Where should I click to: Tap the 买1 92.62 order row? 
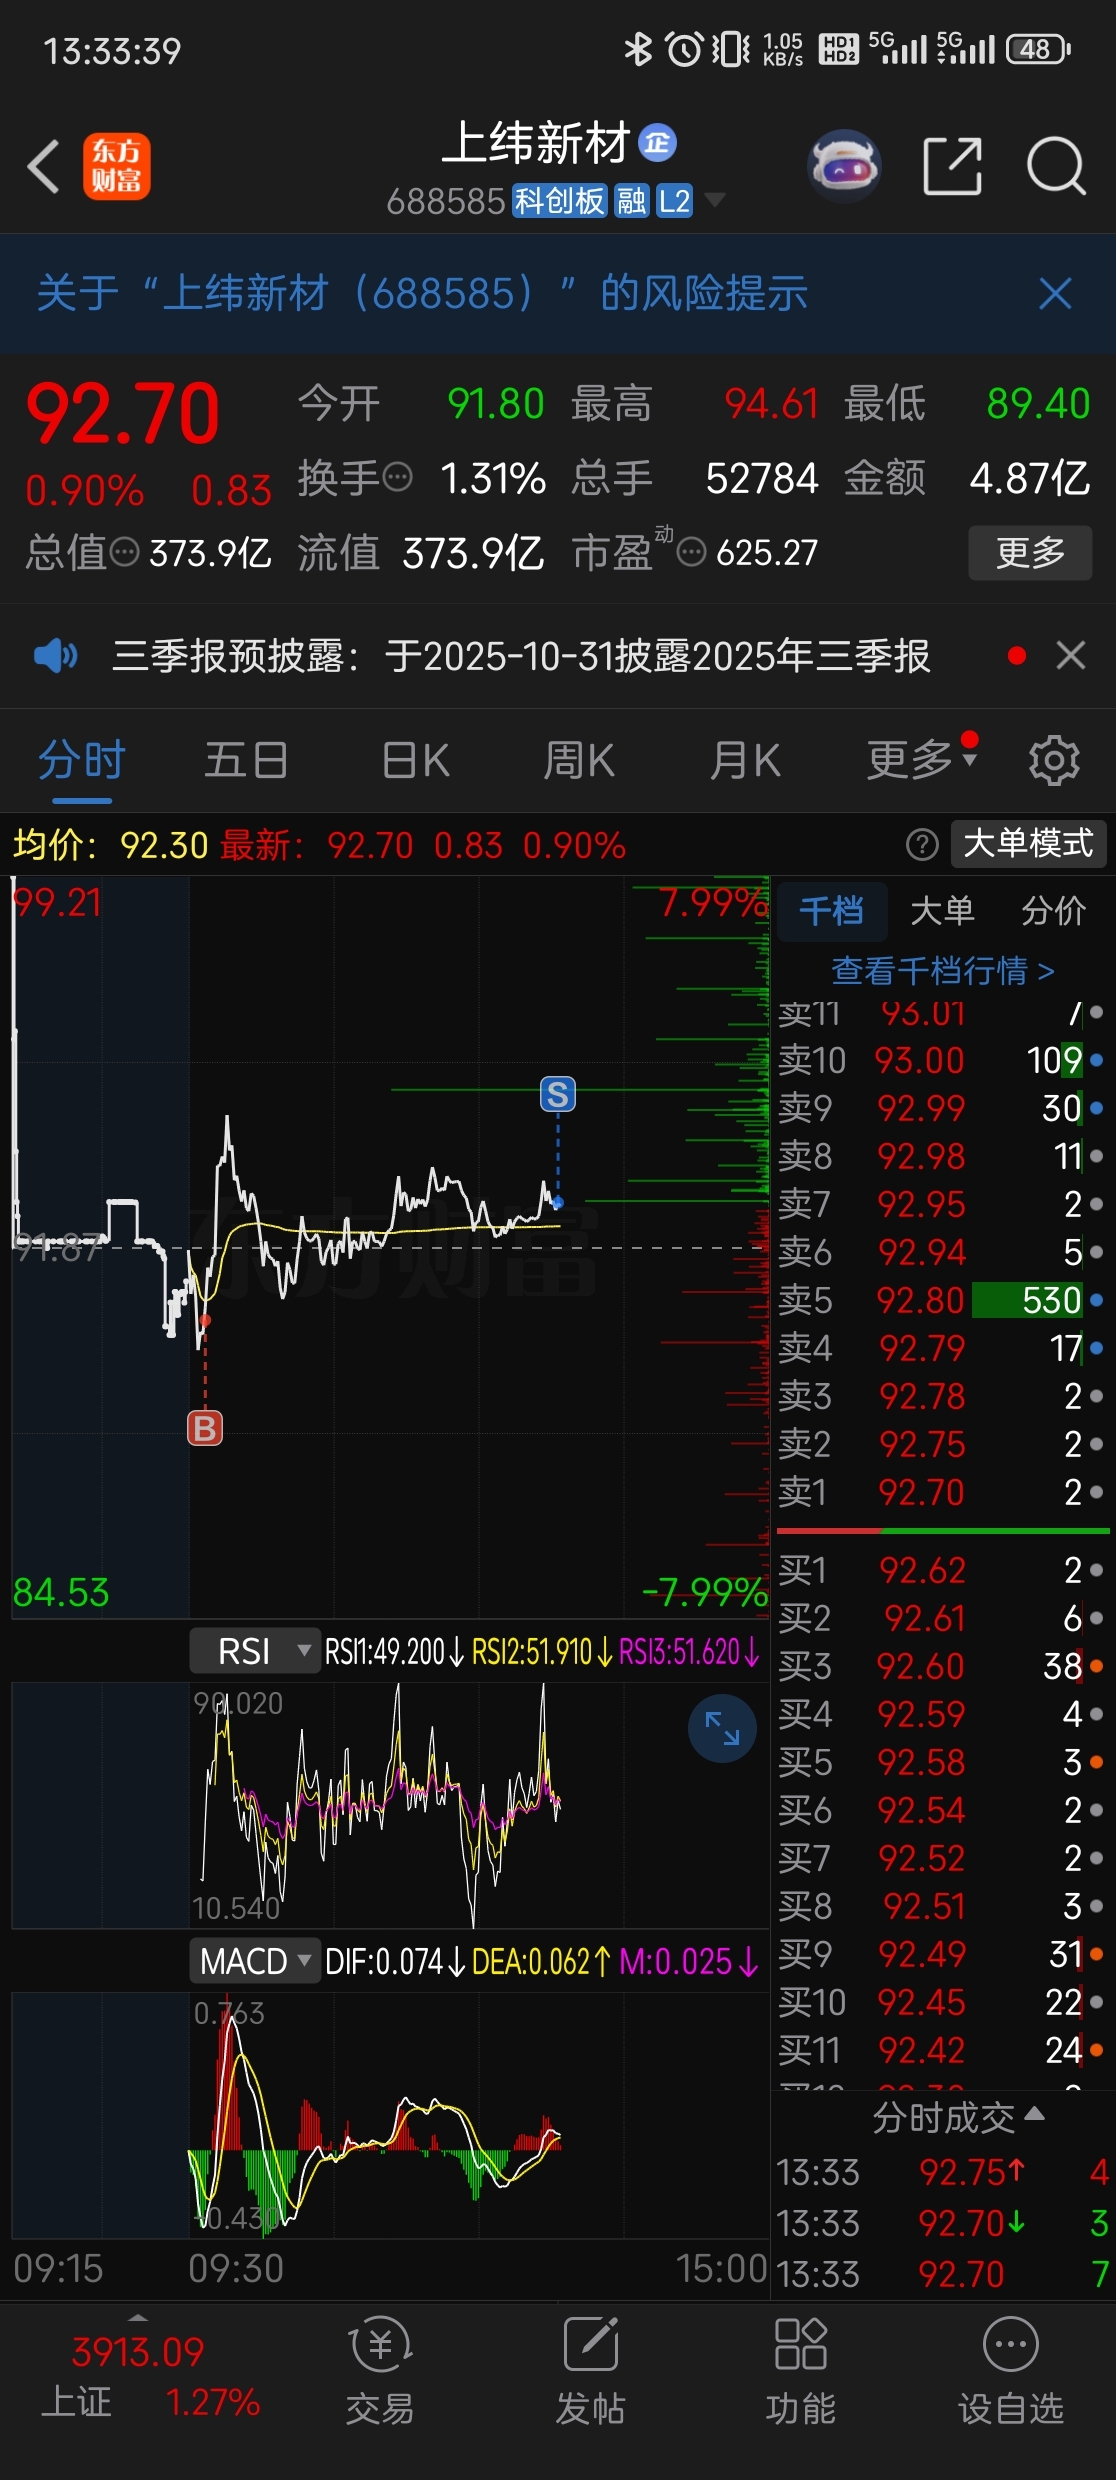click(942, 1570)
